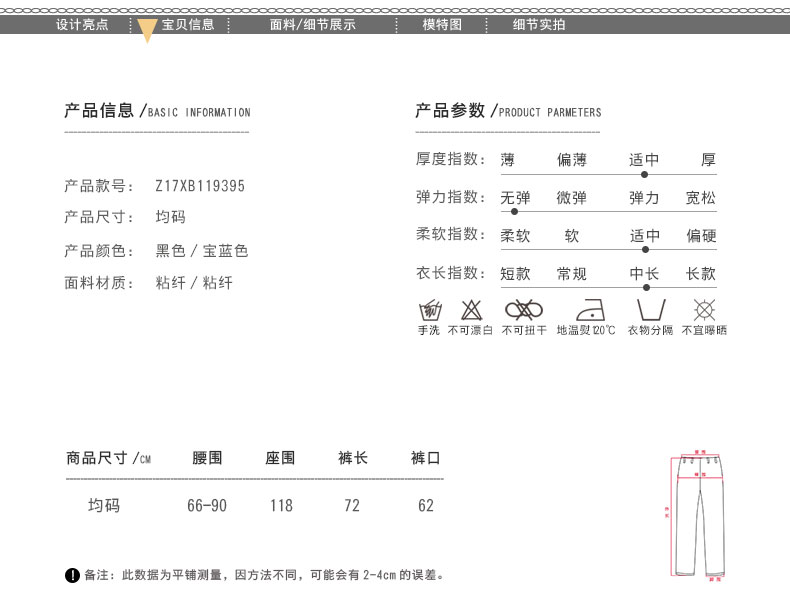Click the 厚度指数 slider dot at 适中

pos(644,174)
